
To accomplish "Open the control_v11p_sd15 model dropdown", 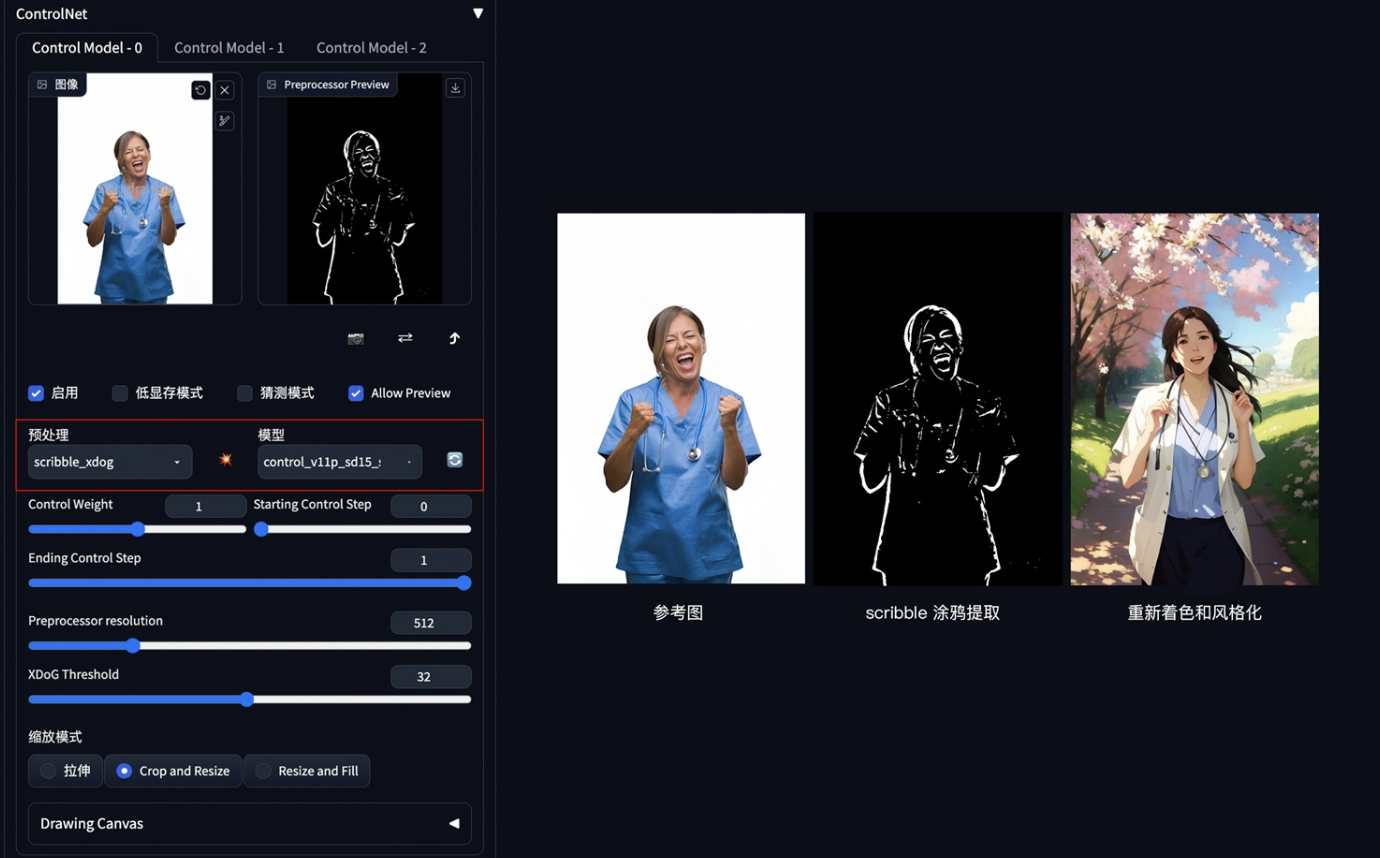I will click(340, 462).
